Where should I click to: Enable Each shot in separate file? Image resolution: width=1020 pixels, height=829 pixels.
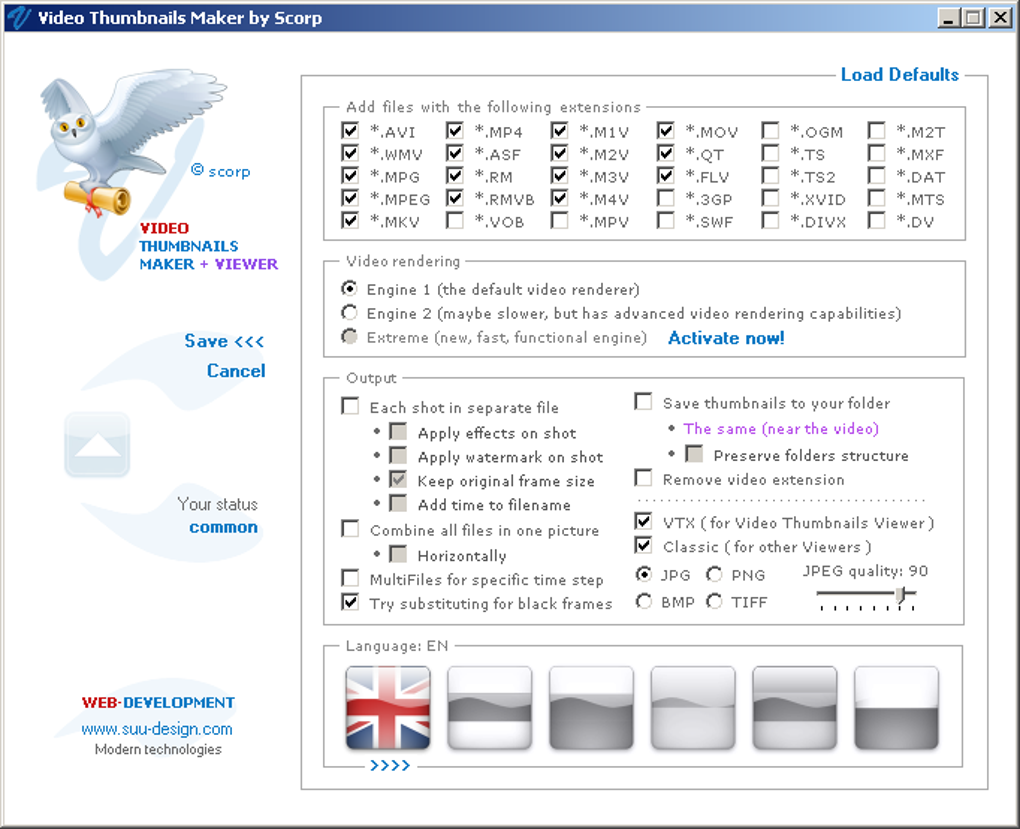(350, 407)
